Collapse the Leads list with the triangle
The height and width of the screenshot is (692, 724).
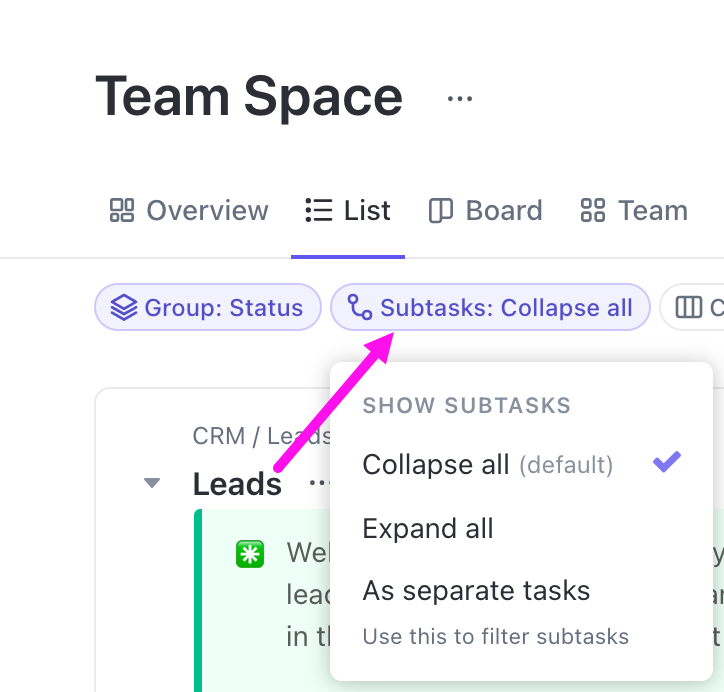[x=152, y=484]
